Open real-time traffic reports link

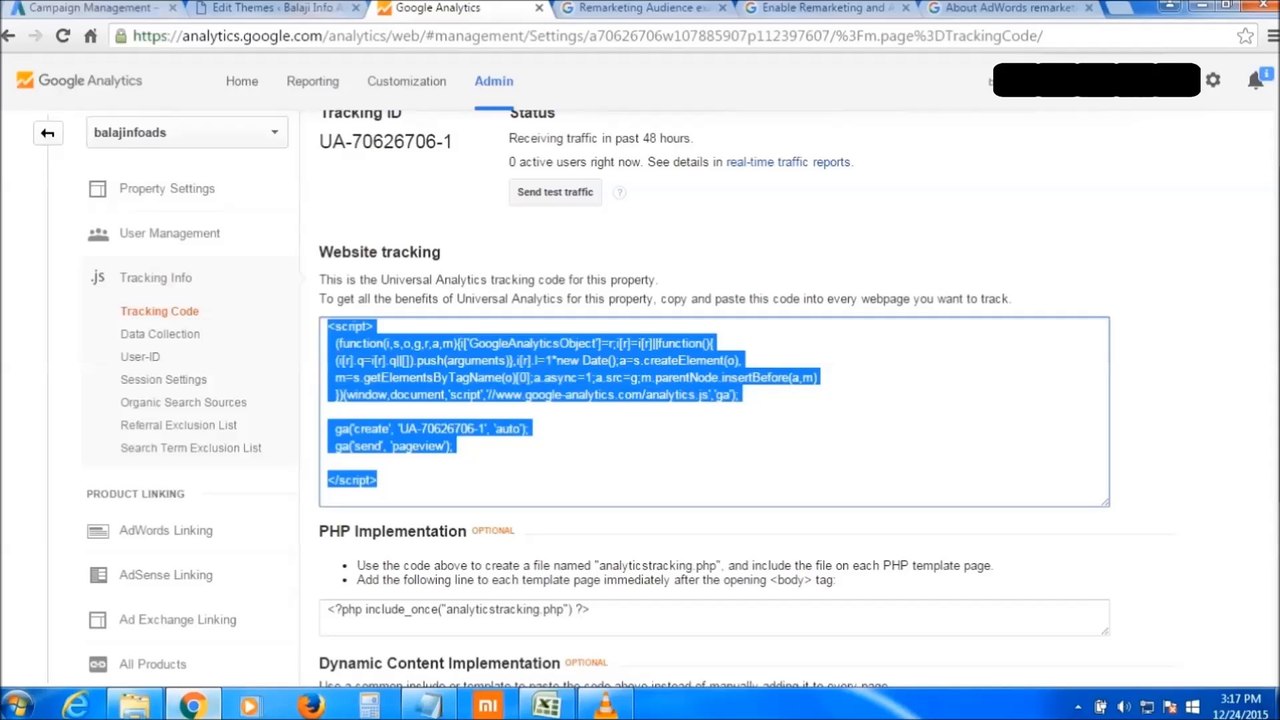(788, 162)
